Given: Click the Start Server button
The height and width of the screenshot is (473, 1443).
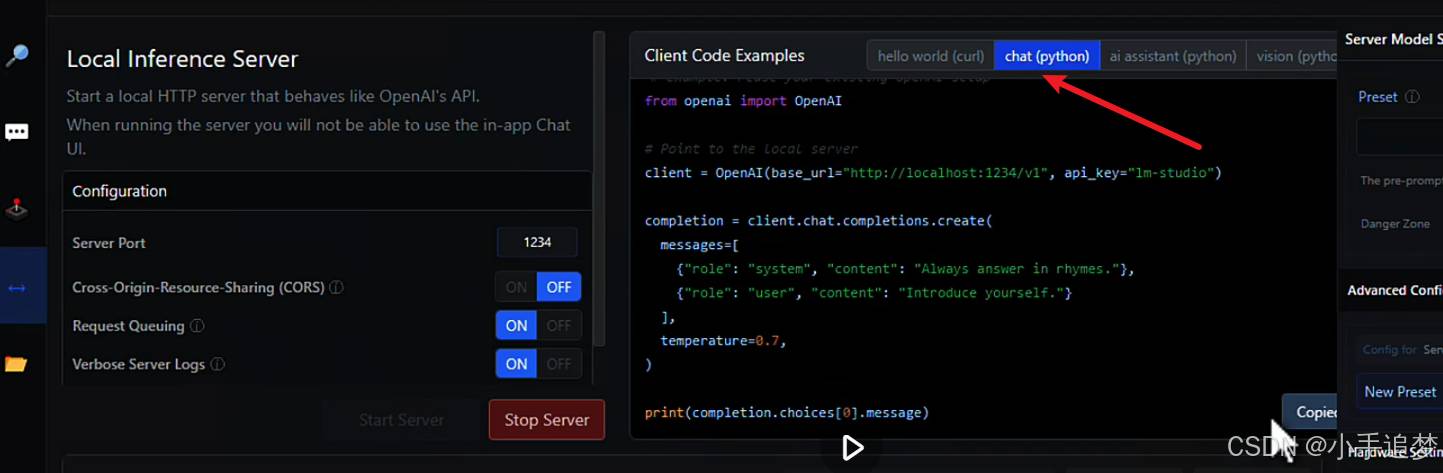Looking at the screenshot, I should pyautogui.click(x=401, y=420).
